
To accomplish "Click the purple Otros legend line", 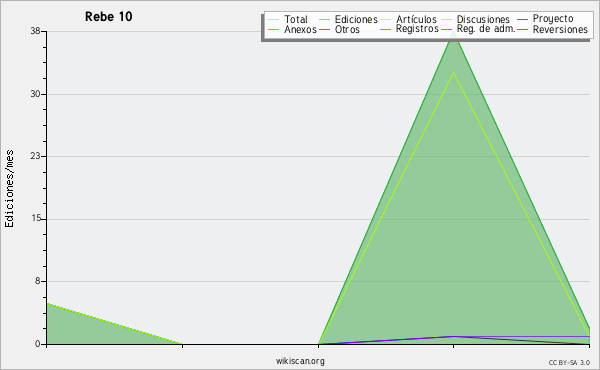I will 324,29.
